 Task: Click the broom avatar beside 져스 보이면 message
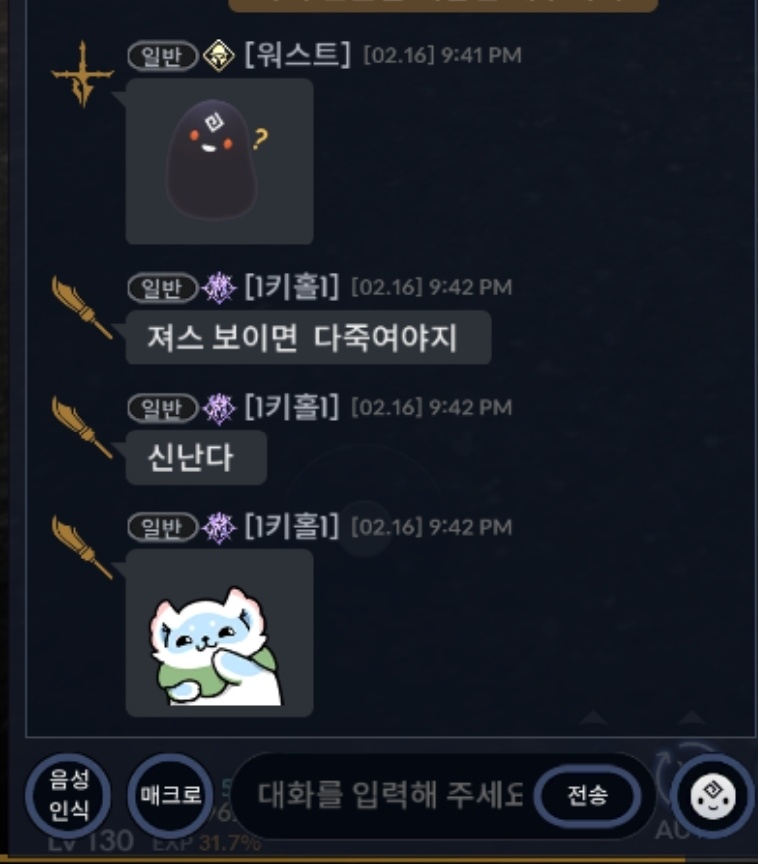point(82,307)
